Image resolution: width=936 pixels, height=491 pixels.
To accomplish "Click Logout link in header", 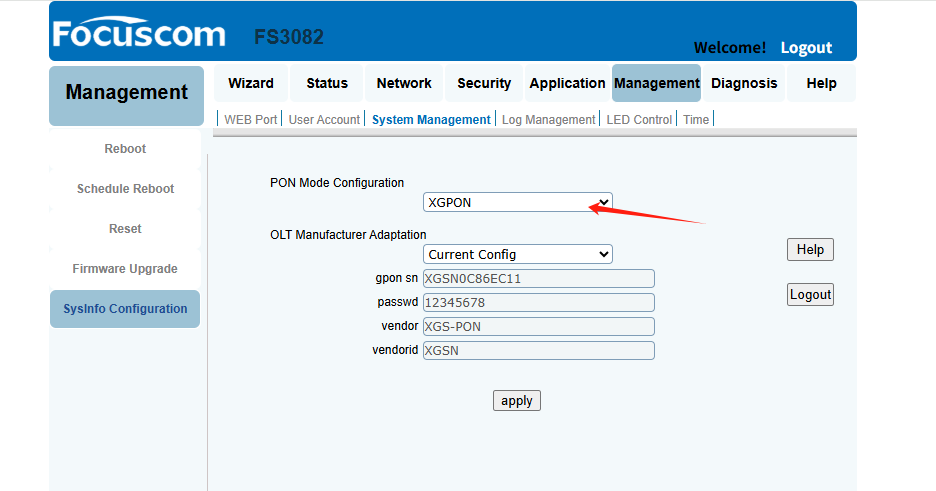I will click(x=806, y=48).
